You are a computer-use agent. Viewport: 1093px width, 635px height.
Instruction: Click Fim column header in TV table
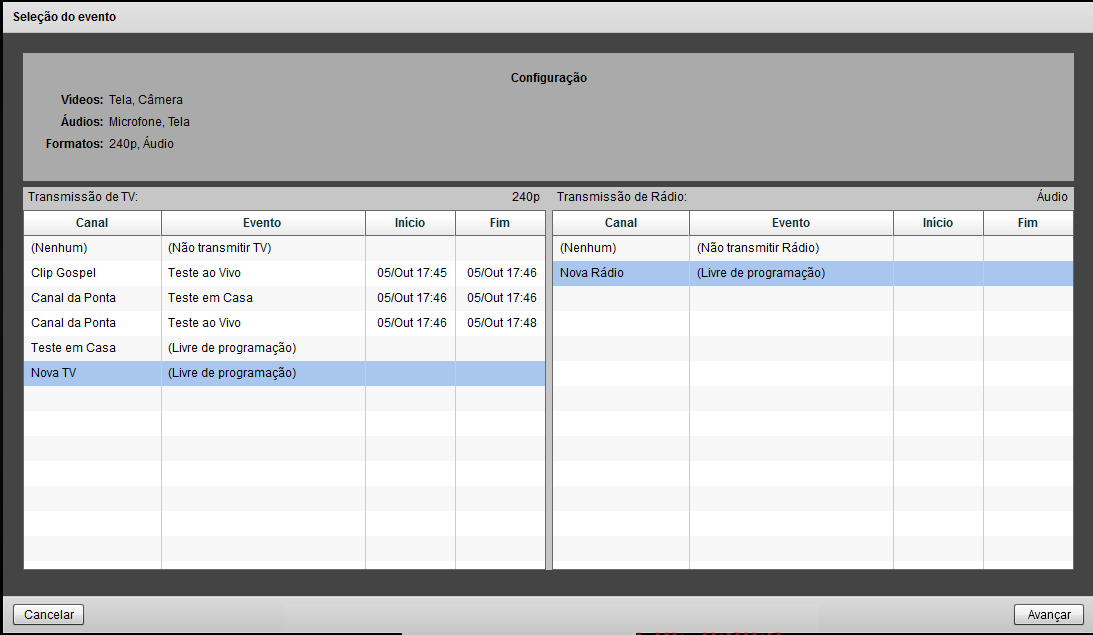click(500, 223)
